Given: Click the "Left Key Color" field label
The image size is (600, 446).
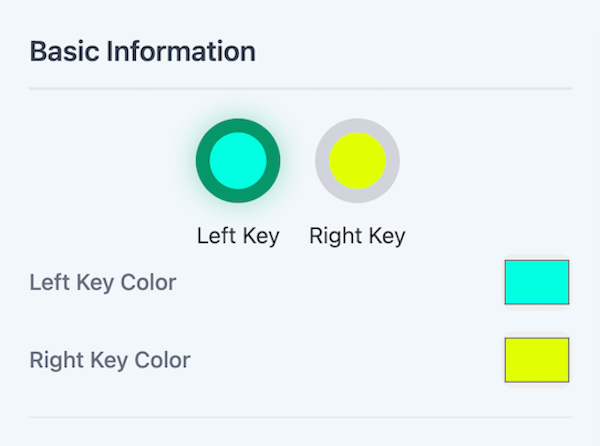Looking at the screenshot, I should (103, 283).
